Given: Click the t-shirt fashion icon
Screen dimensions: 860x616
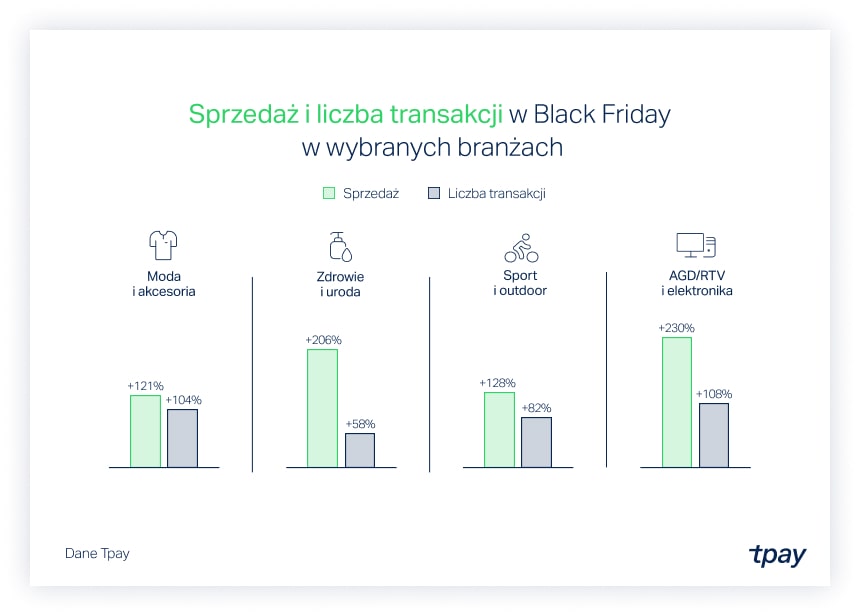Looking at the screenshot, I should tap(163, 244).
